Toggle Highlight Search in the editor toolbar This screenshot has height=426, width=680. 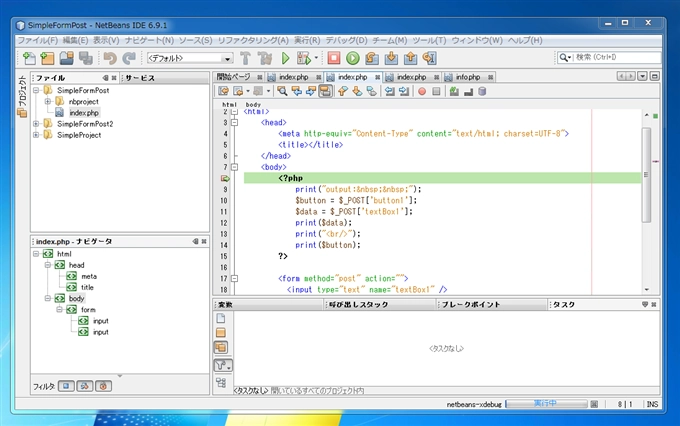(x=325, y=91)
